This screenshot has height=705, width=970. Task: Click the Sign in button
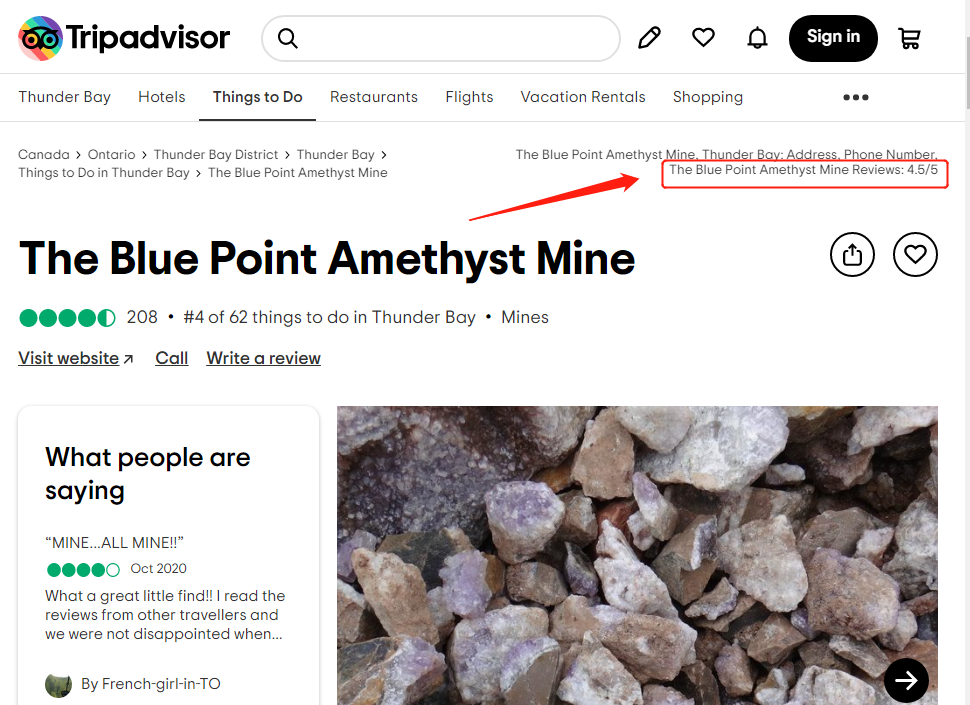tap(833, 38)
